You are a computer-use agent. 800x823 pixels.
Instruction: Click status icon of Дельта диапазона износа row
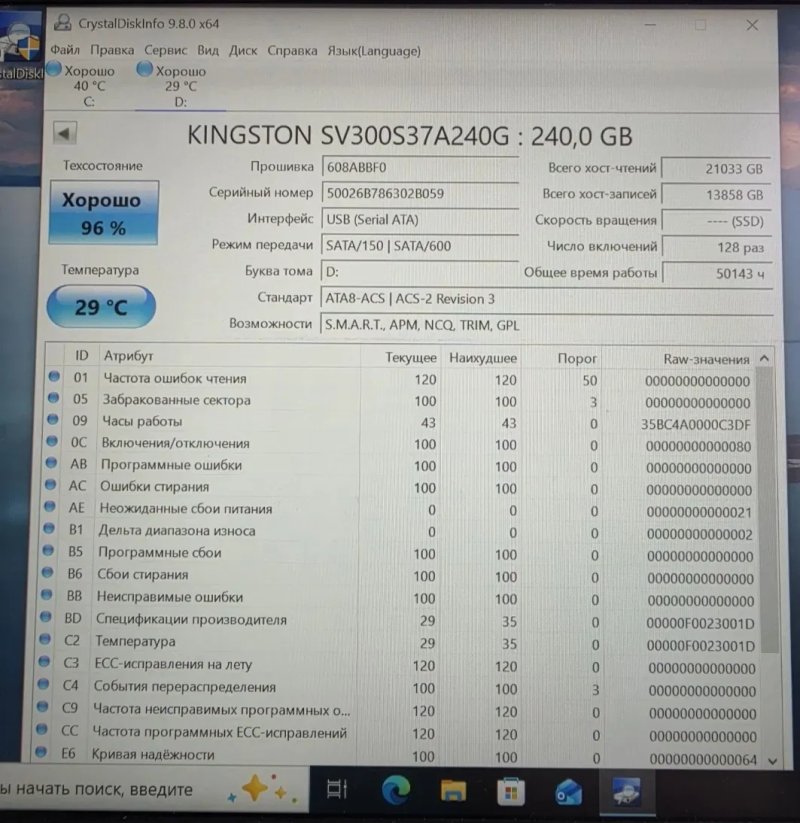click(x=49, y=529)
